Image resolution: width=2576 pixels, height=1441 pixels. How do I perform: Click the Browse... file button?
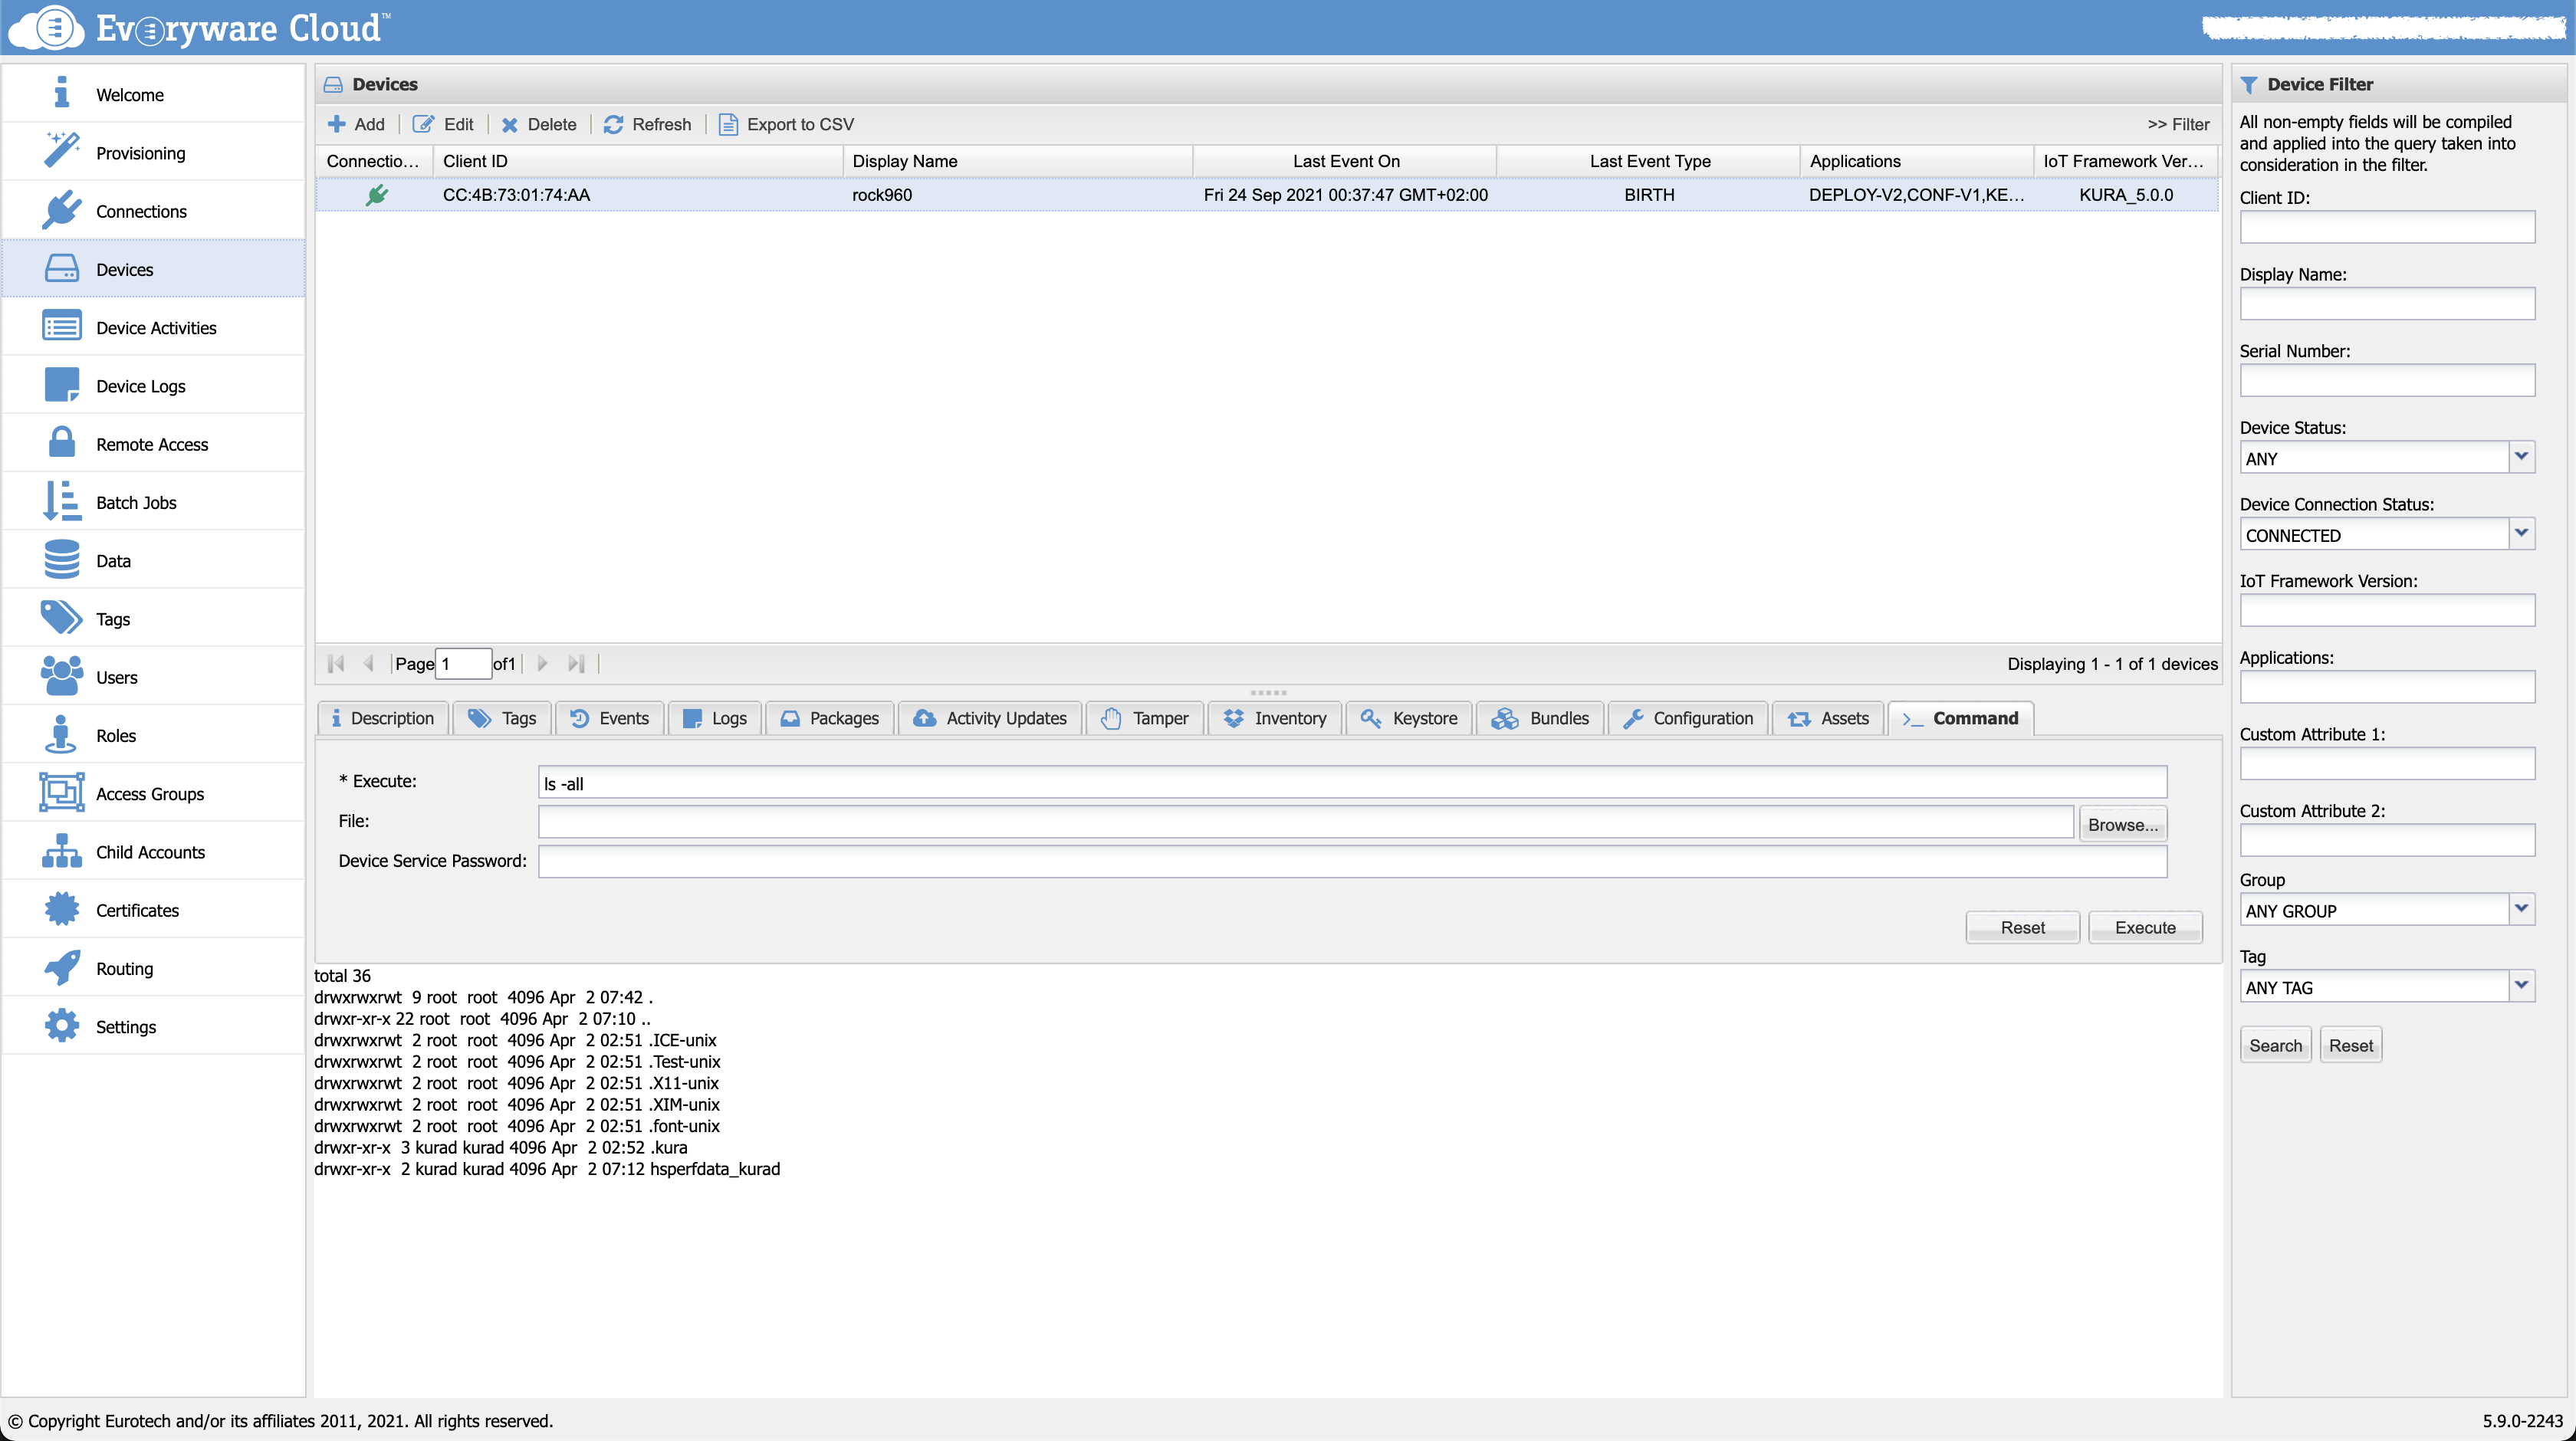pyautogui.click(x=2122, y=824)
